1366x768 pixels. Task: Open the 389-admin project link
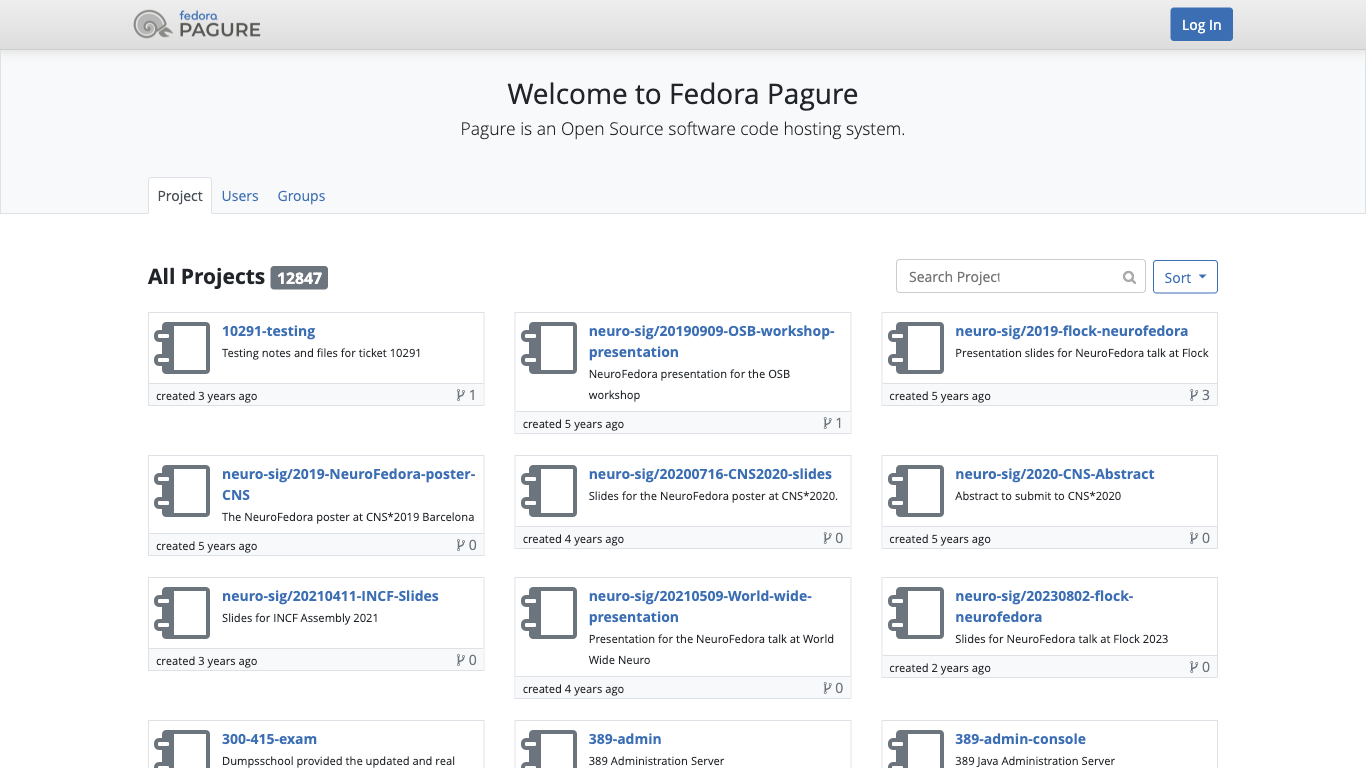(625, 739)
